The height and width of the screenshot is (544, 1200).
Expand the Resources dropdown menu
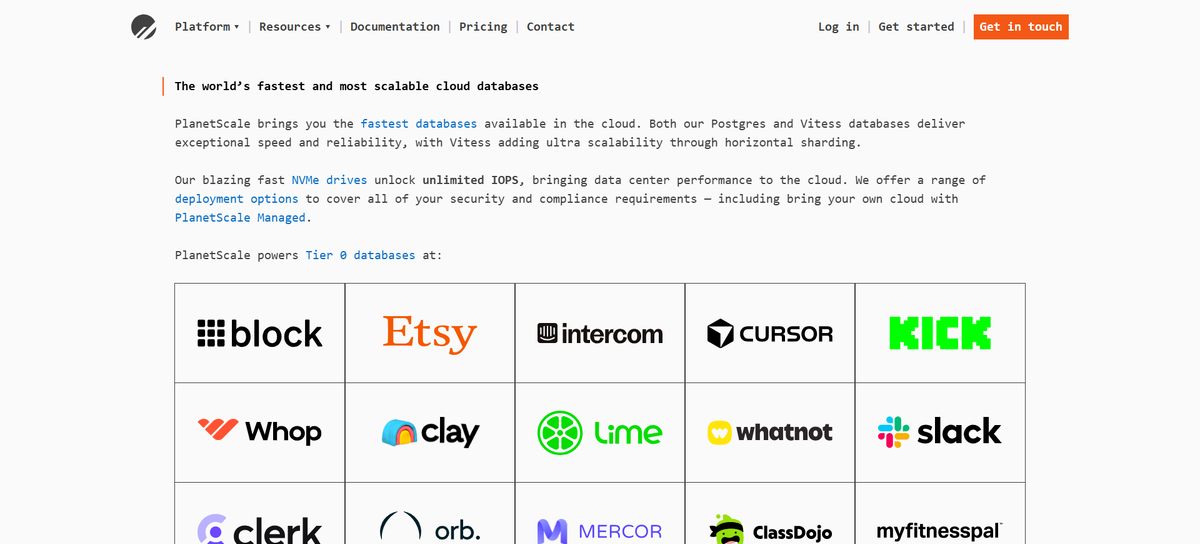coord(295,27)
